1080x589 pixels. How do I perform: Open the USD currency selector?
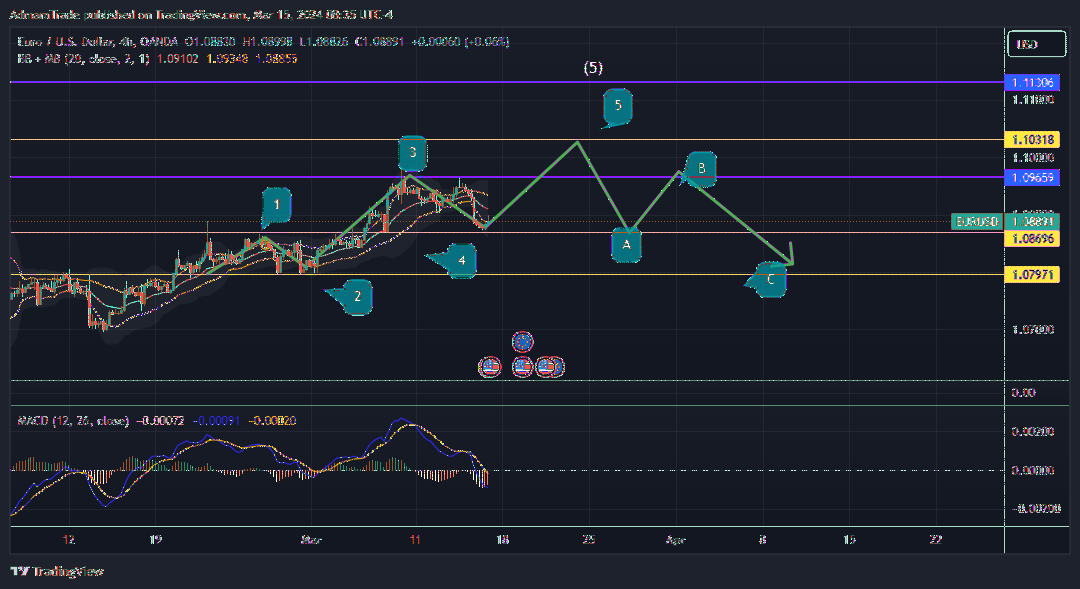[x=1036, y=44]
